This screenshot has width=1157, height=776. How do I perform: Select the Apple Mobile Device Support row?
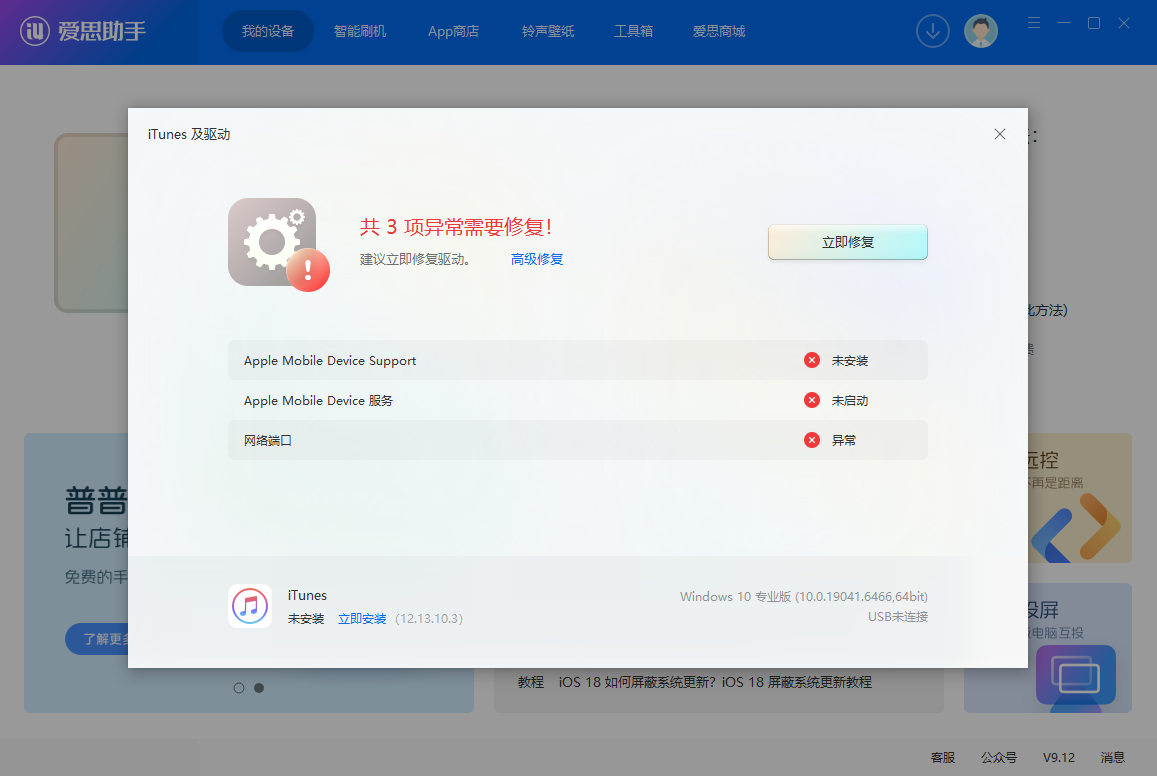click(x=578, y=360)
